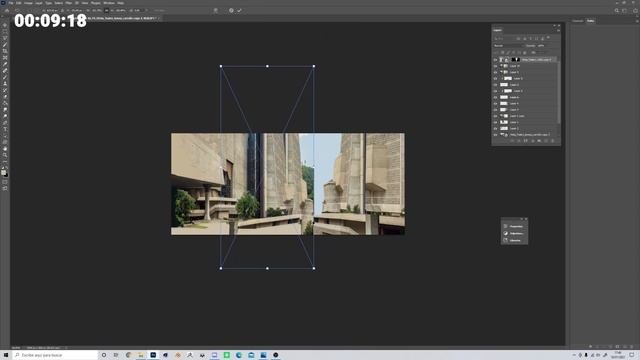Screen dimensions: 640x360
Task: Add layer style fx icon in Layers panel
Action: tap(519, 141)
